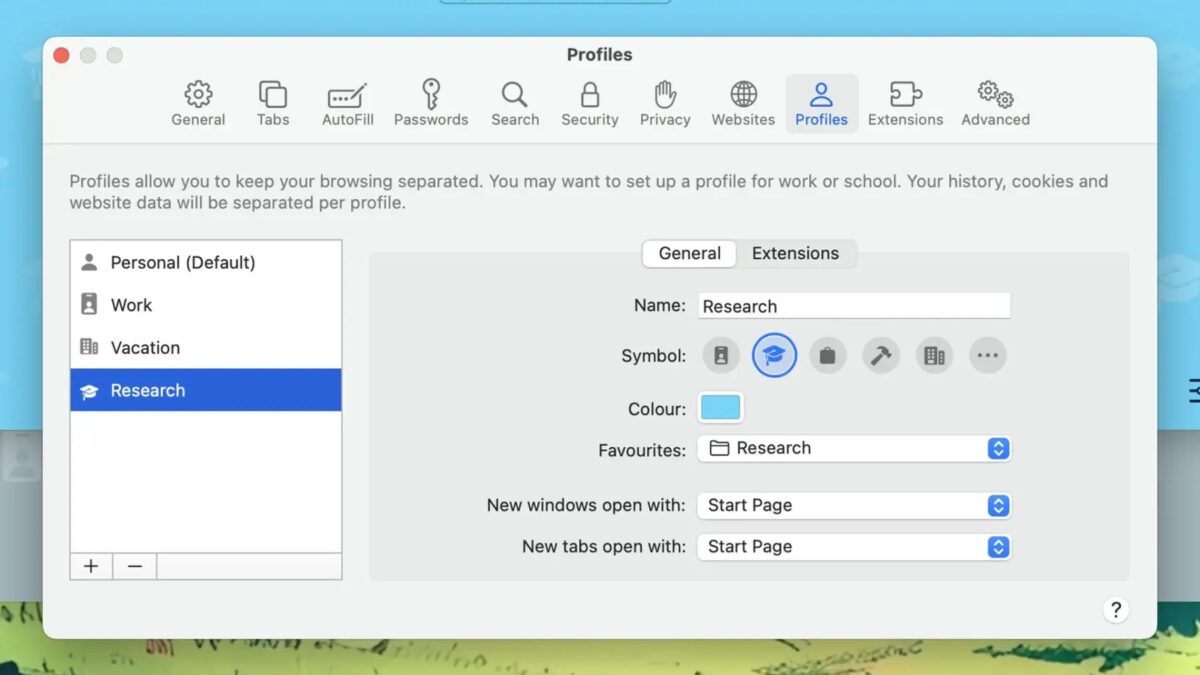Viewport: 1200px width, 675px height.
Task: Switch to the Extensions segment tab
Action: pyautogui.click(x=795, y=254)
